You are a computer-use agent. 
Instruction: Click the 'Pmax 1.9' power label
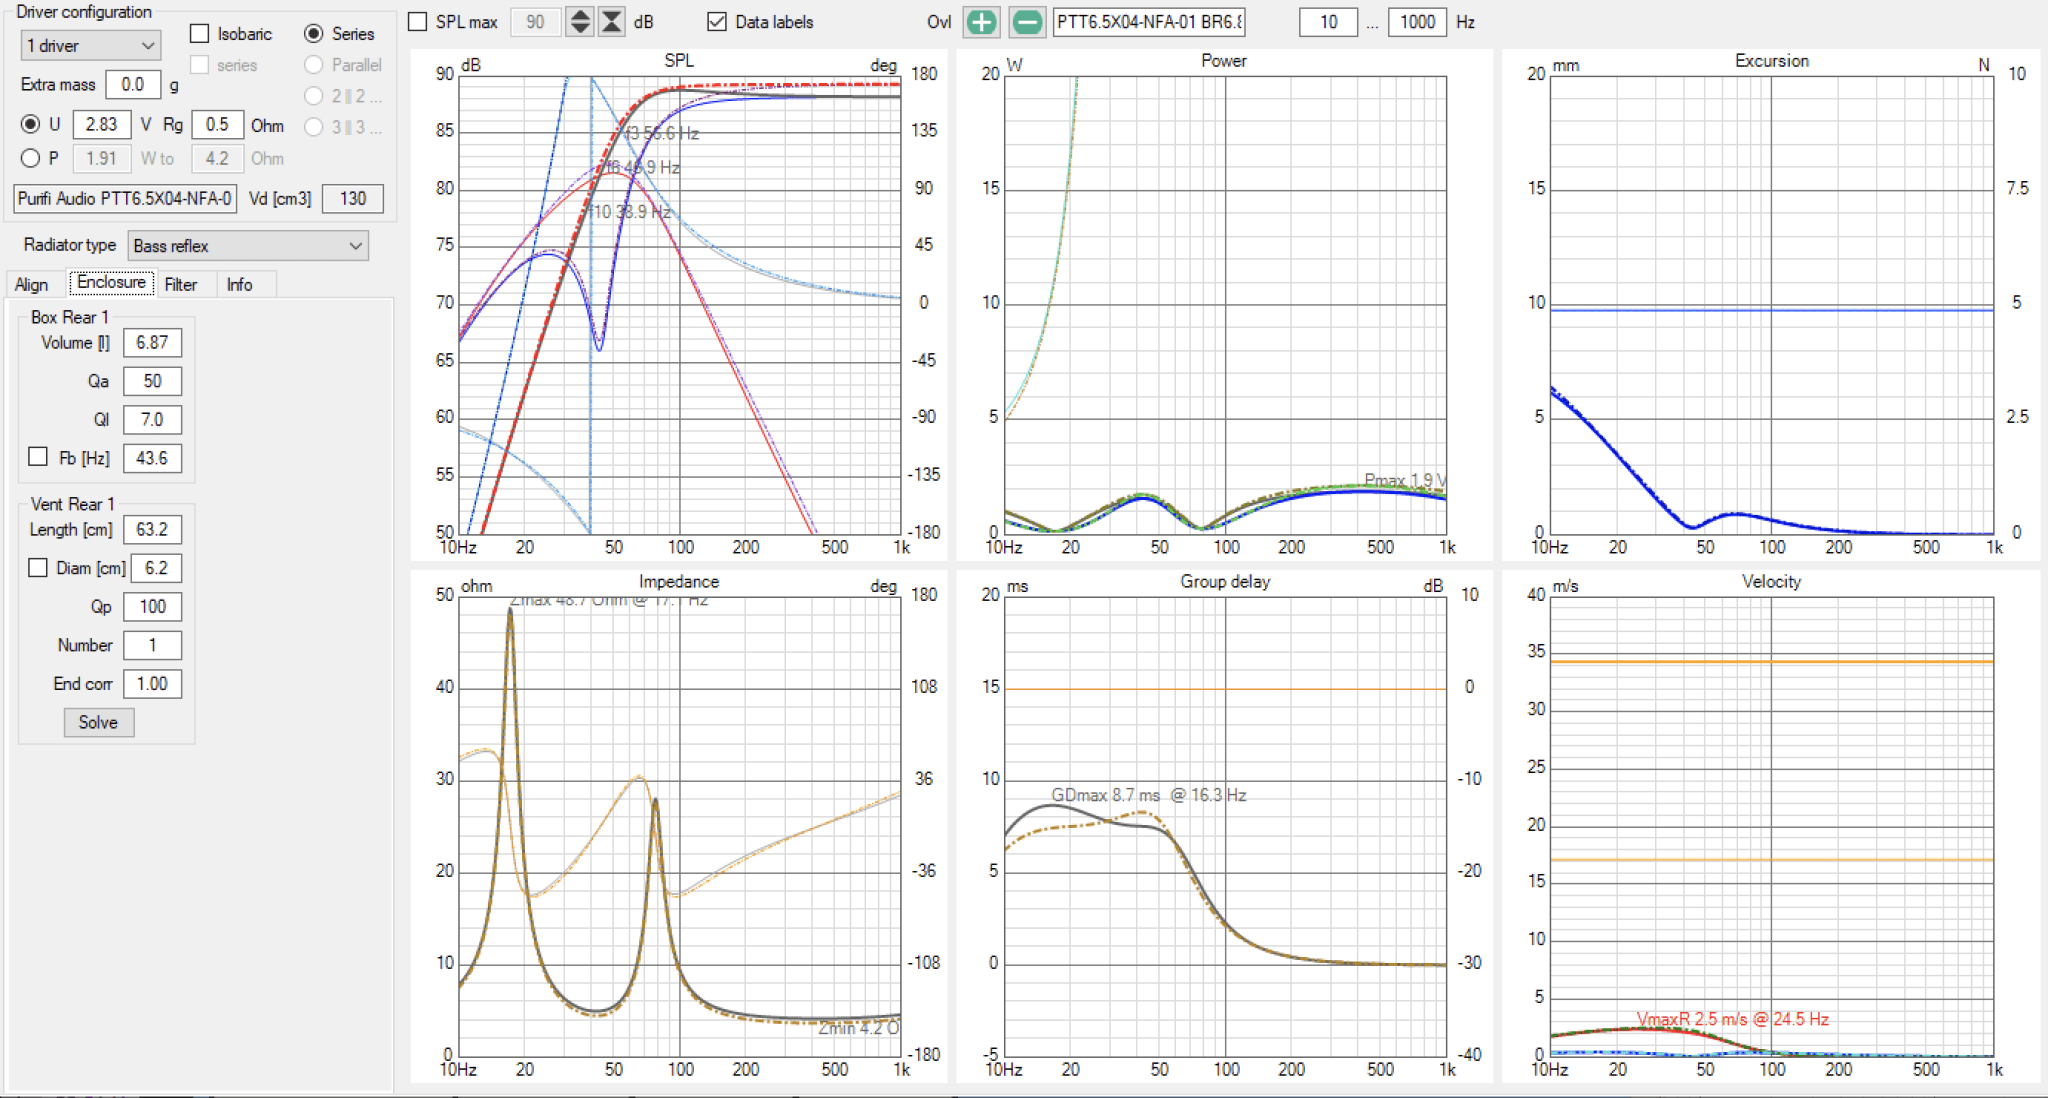1405,481
